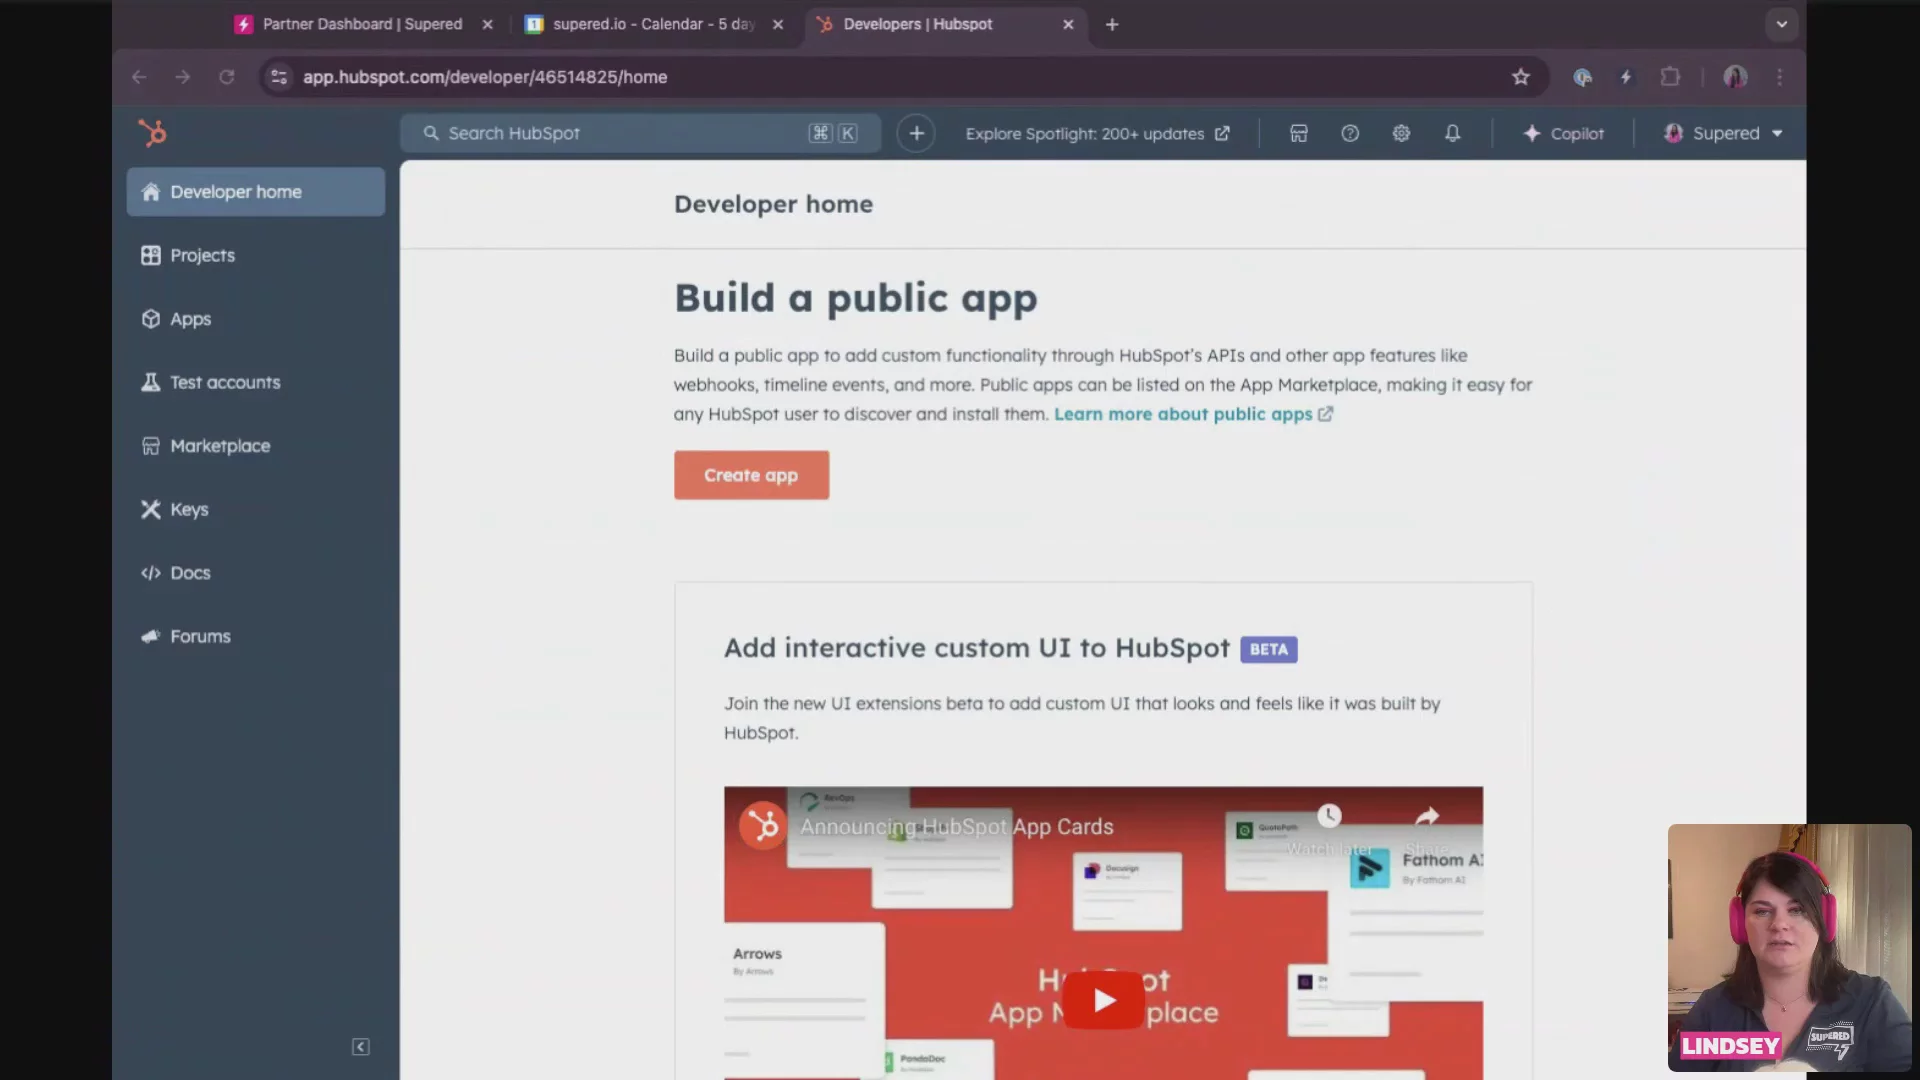
Task: Open a new browser tab
Action: [x=1112, y=24]
